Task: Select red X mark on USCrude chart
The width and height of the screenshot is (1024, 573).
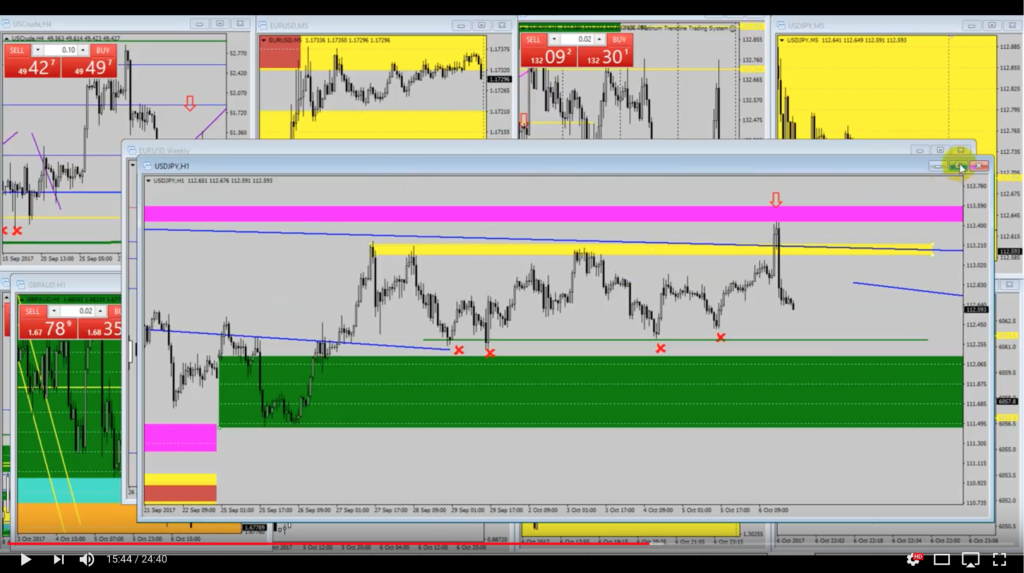Action: (x=17, y=231)
